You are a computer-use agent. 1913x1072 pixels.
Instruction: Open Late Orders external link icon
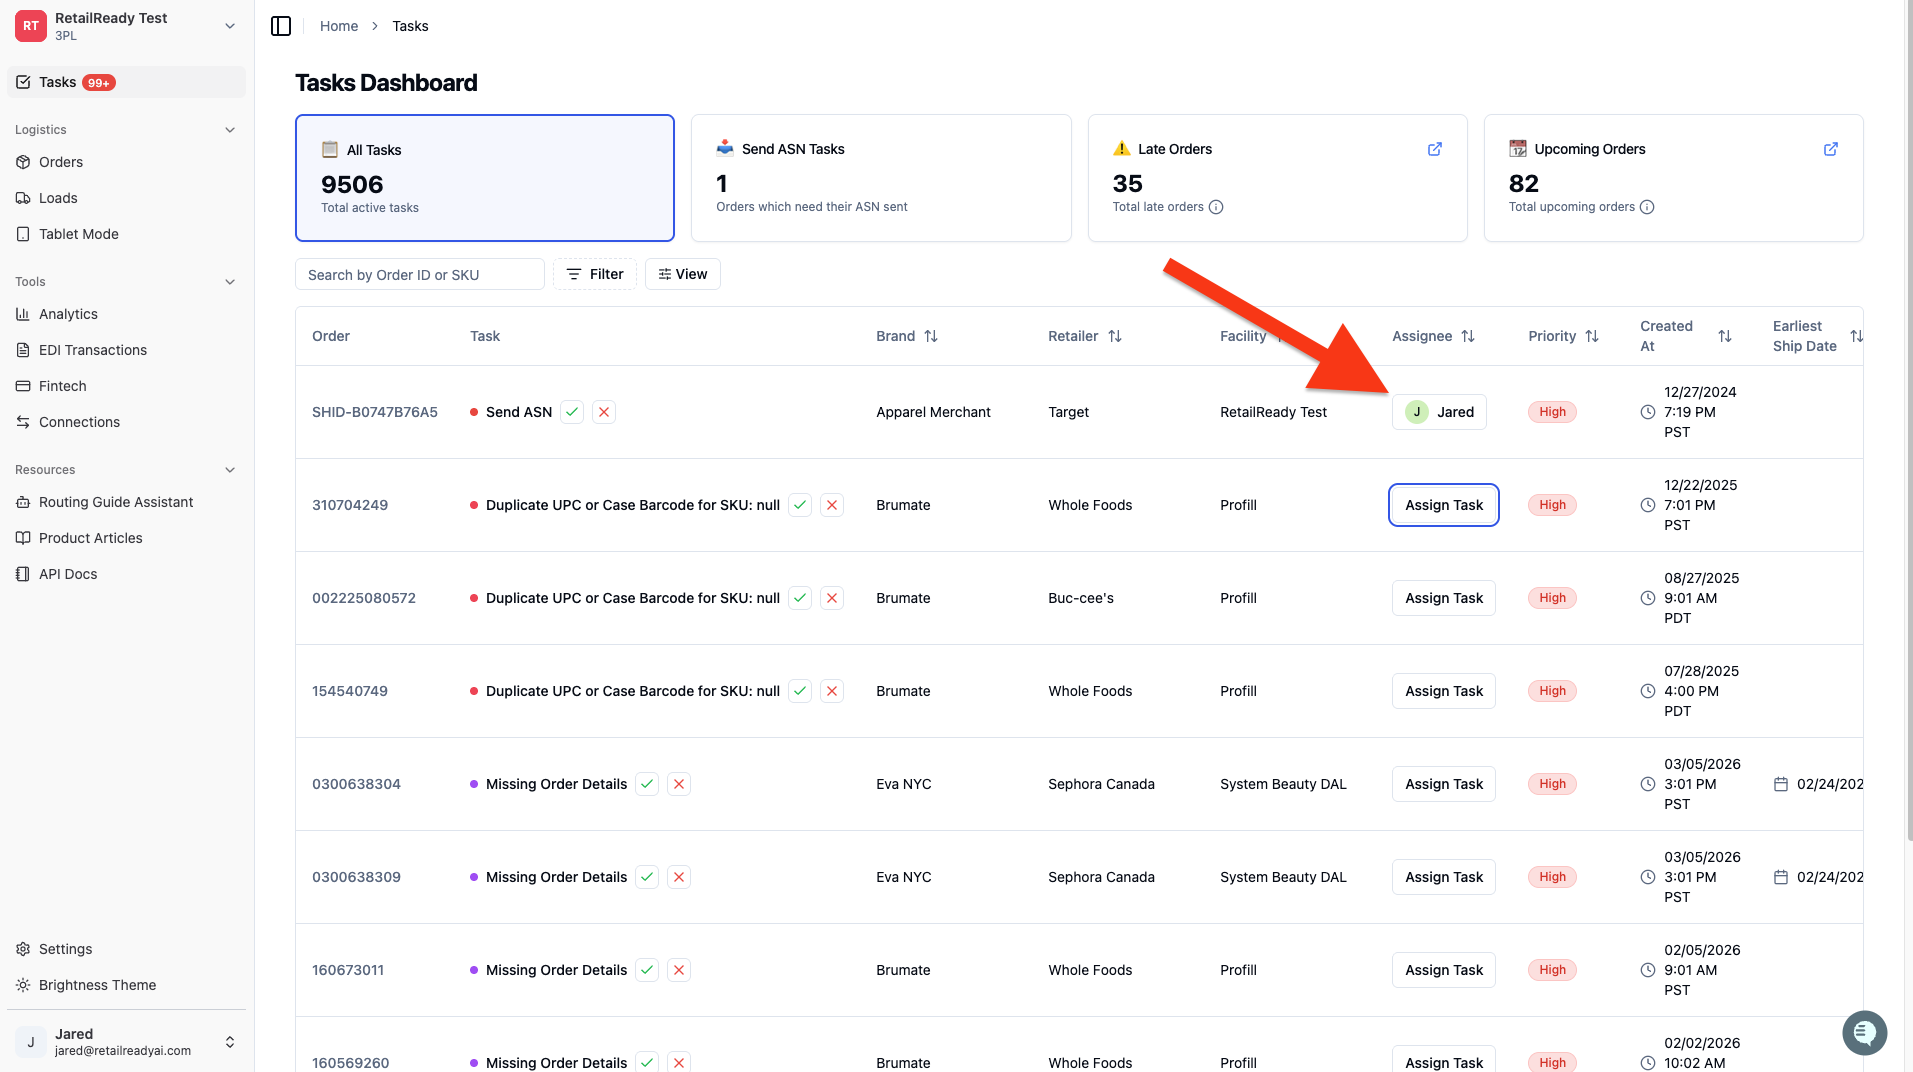[1435, 149]
